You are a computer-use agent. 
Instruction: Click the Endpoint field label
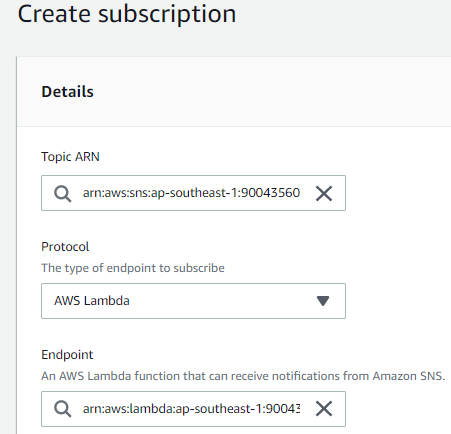click(x=67, y=355)
